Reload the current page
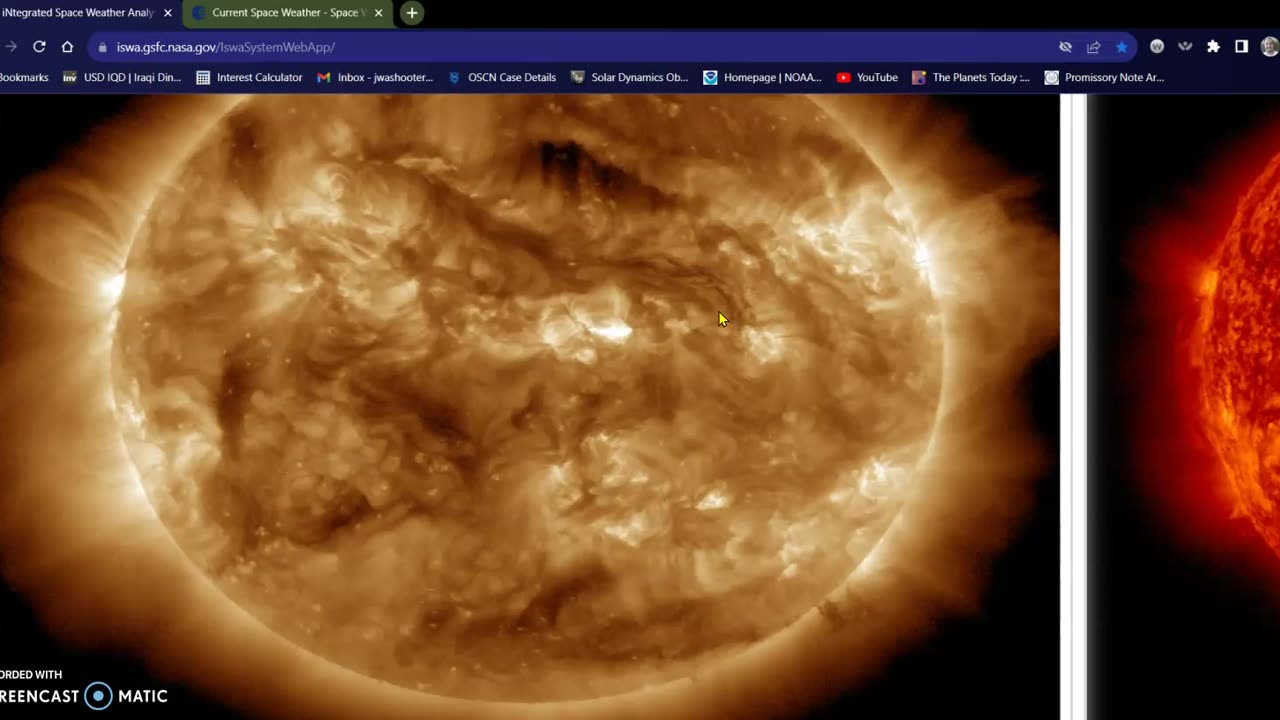 39,47
